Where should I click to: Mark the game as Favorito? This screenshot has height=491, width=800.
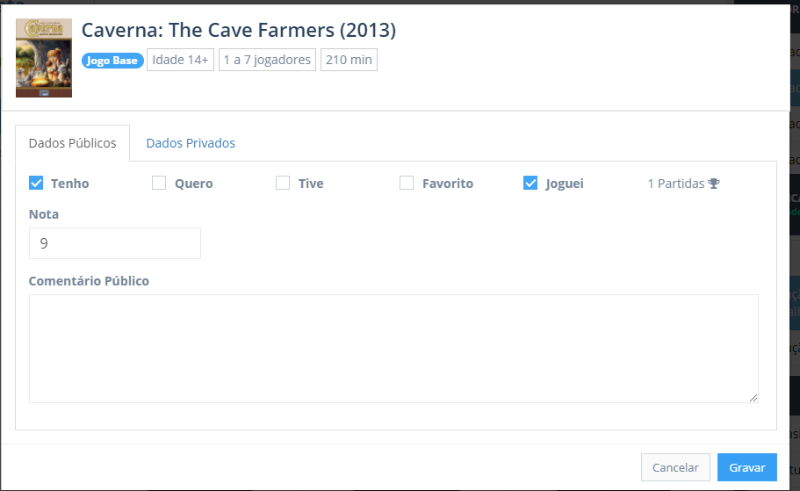[x=407, y=183]
